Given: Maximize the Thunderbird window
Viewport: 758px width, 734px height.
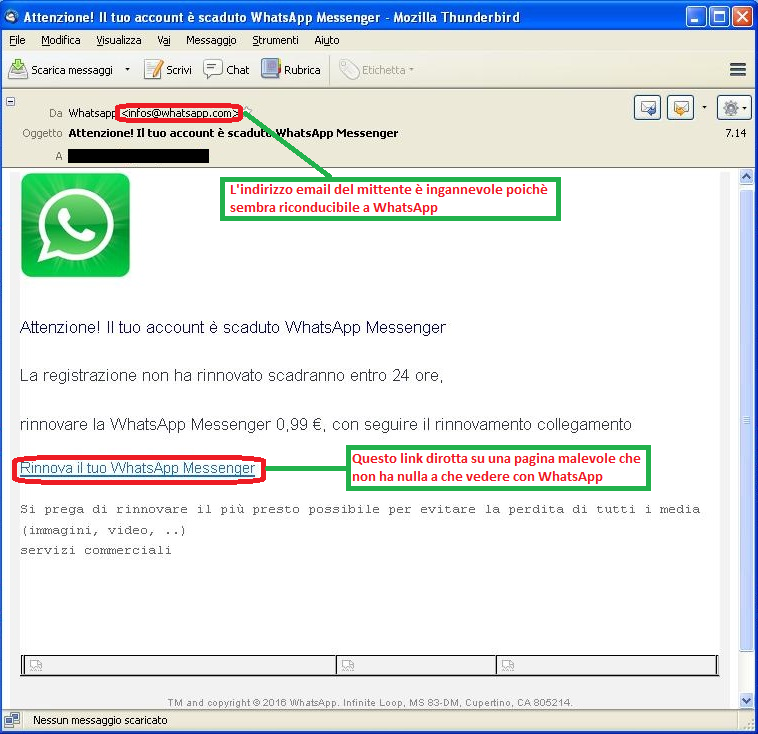Looking at the screenshot, I should click(719, 17).
